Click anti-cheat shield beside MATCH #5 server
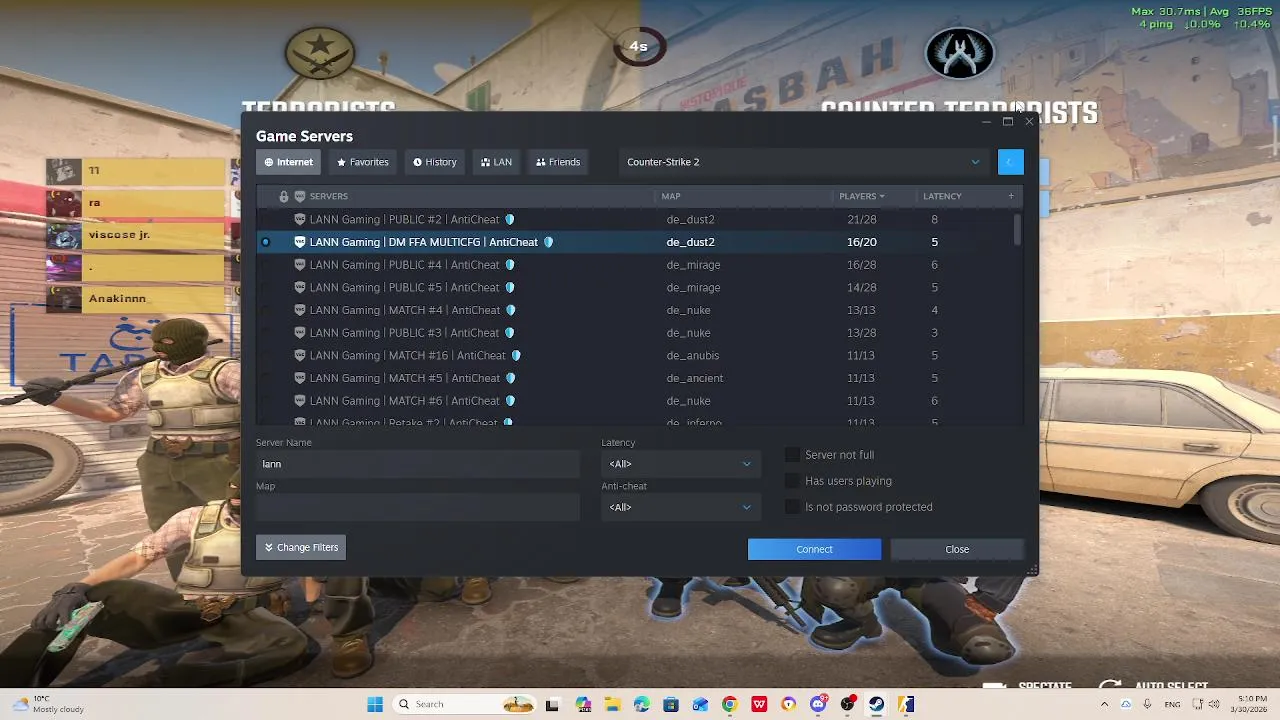This screenshot has height=720, width=1280. (x=509, y=378)
